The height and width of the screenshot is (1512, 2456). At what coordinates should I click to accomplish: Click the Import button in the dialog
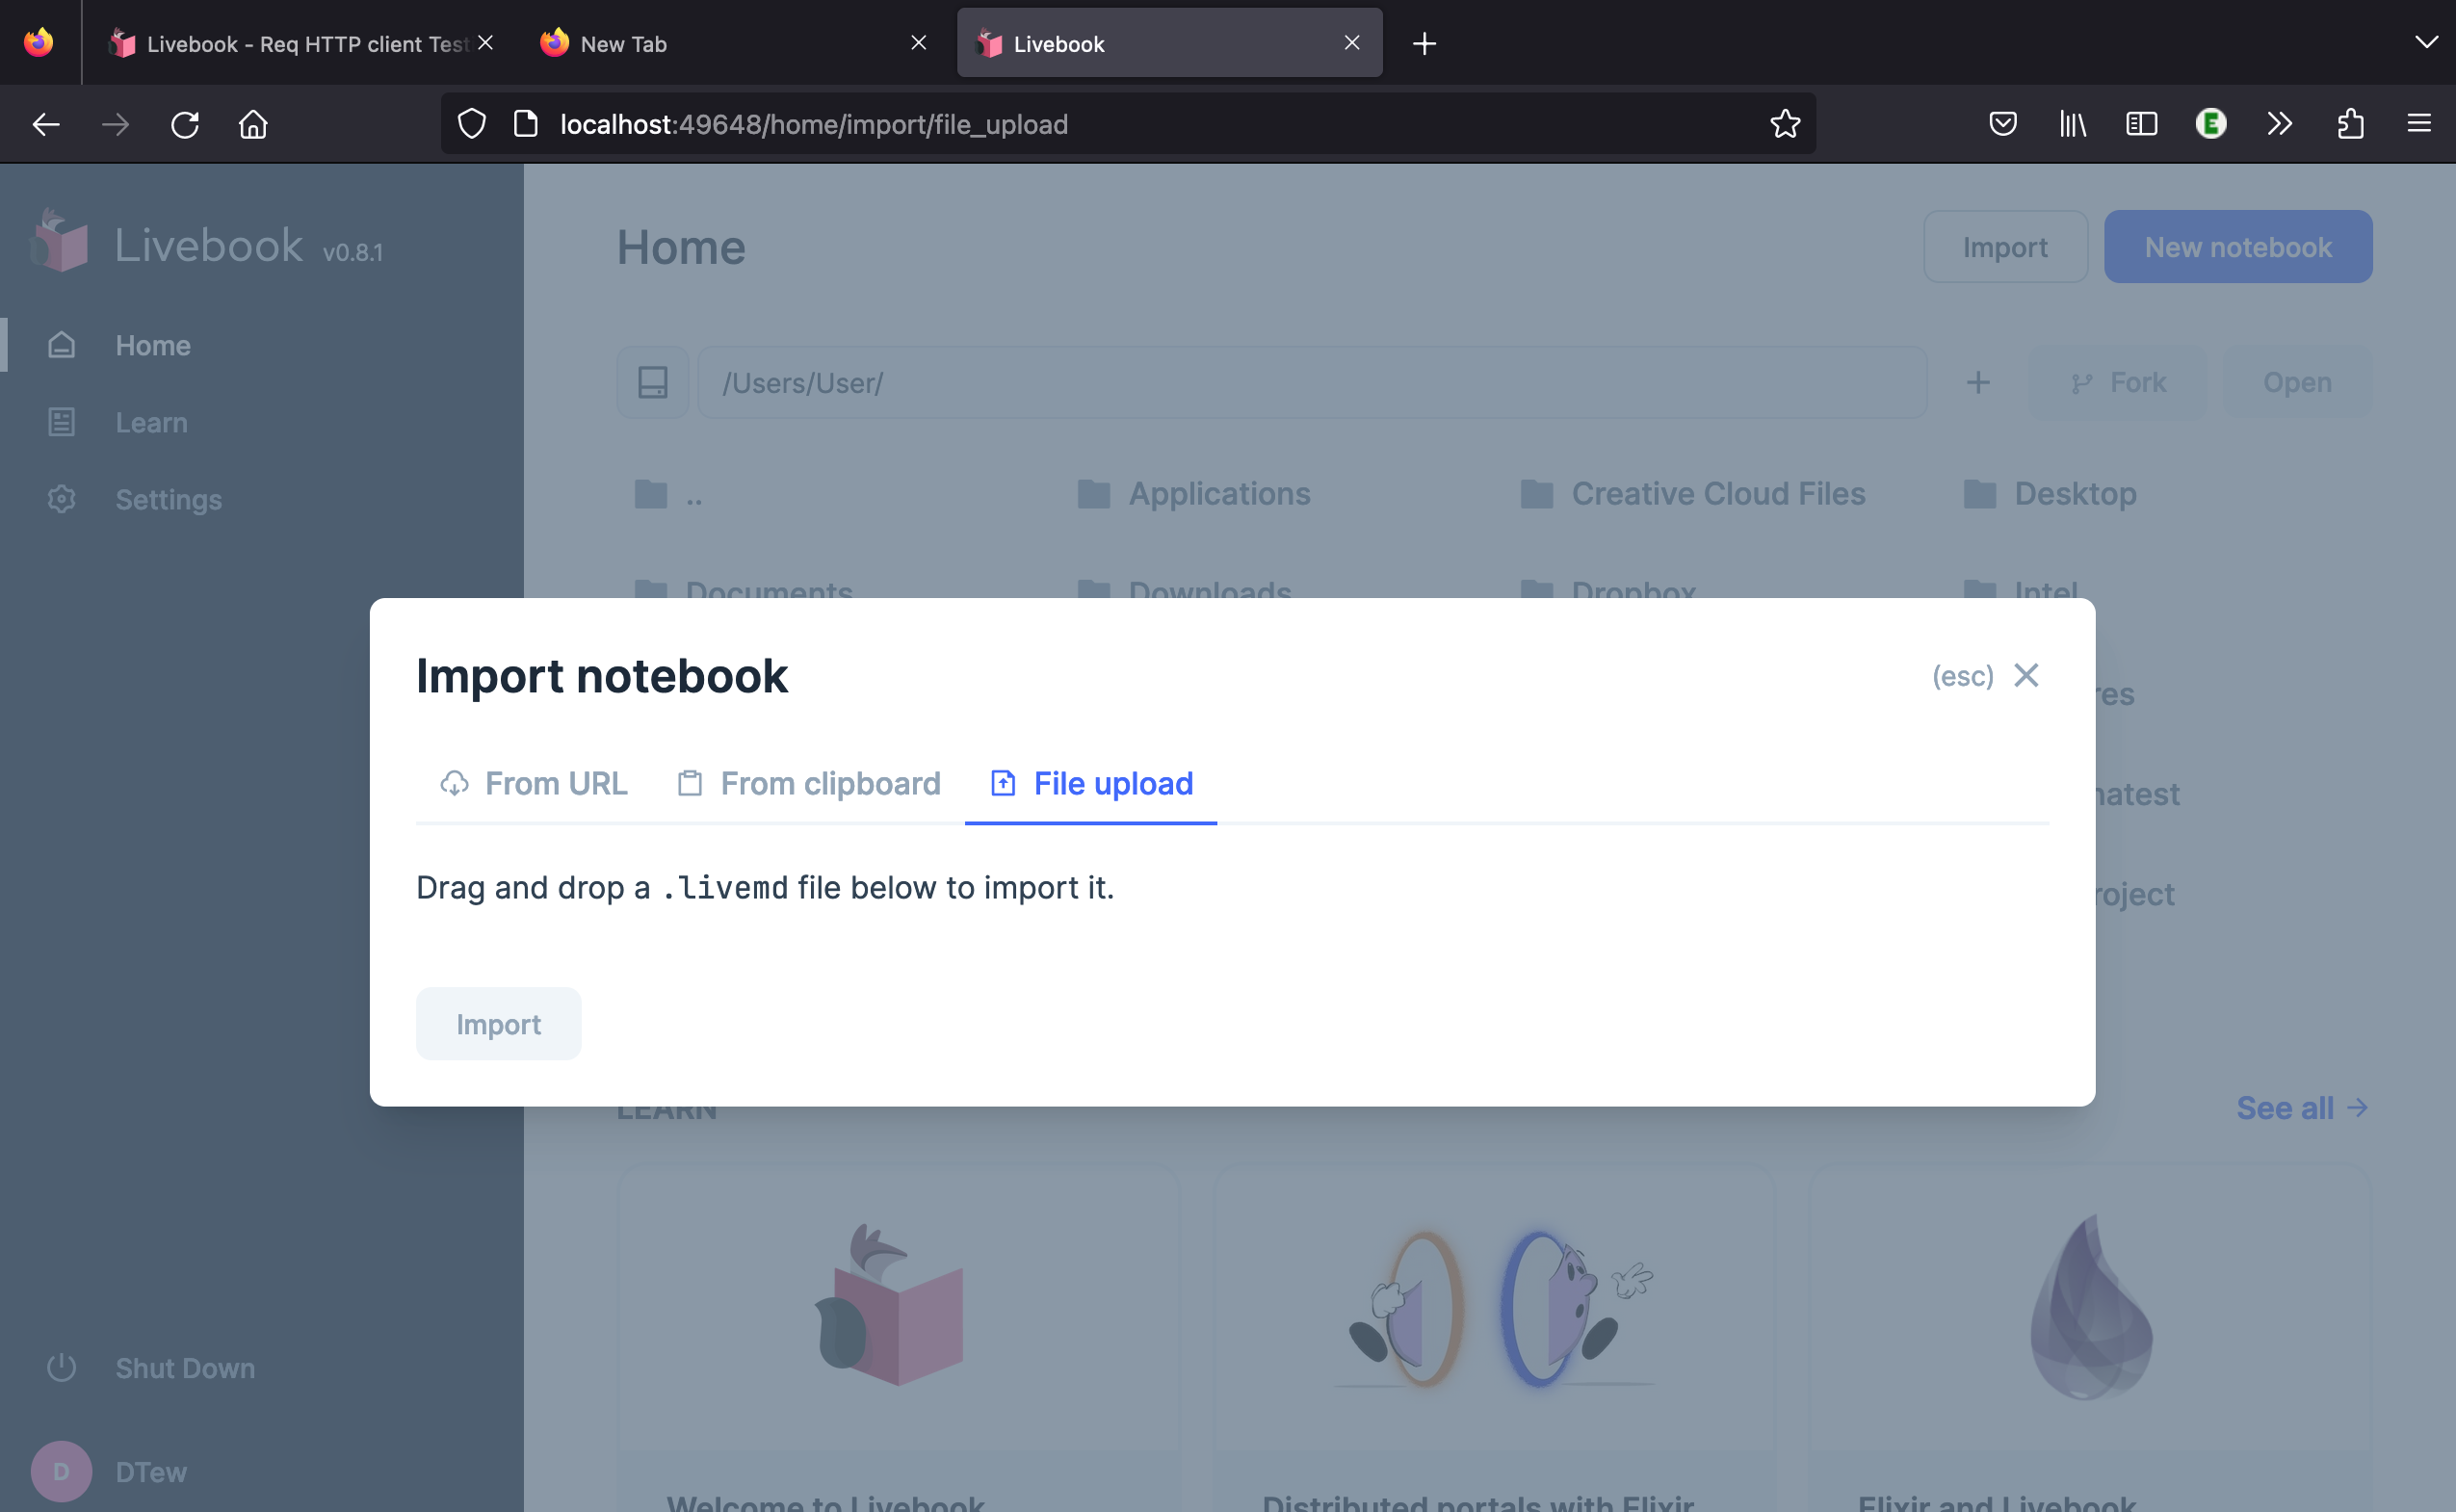[x=498, y=1023]
